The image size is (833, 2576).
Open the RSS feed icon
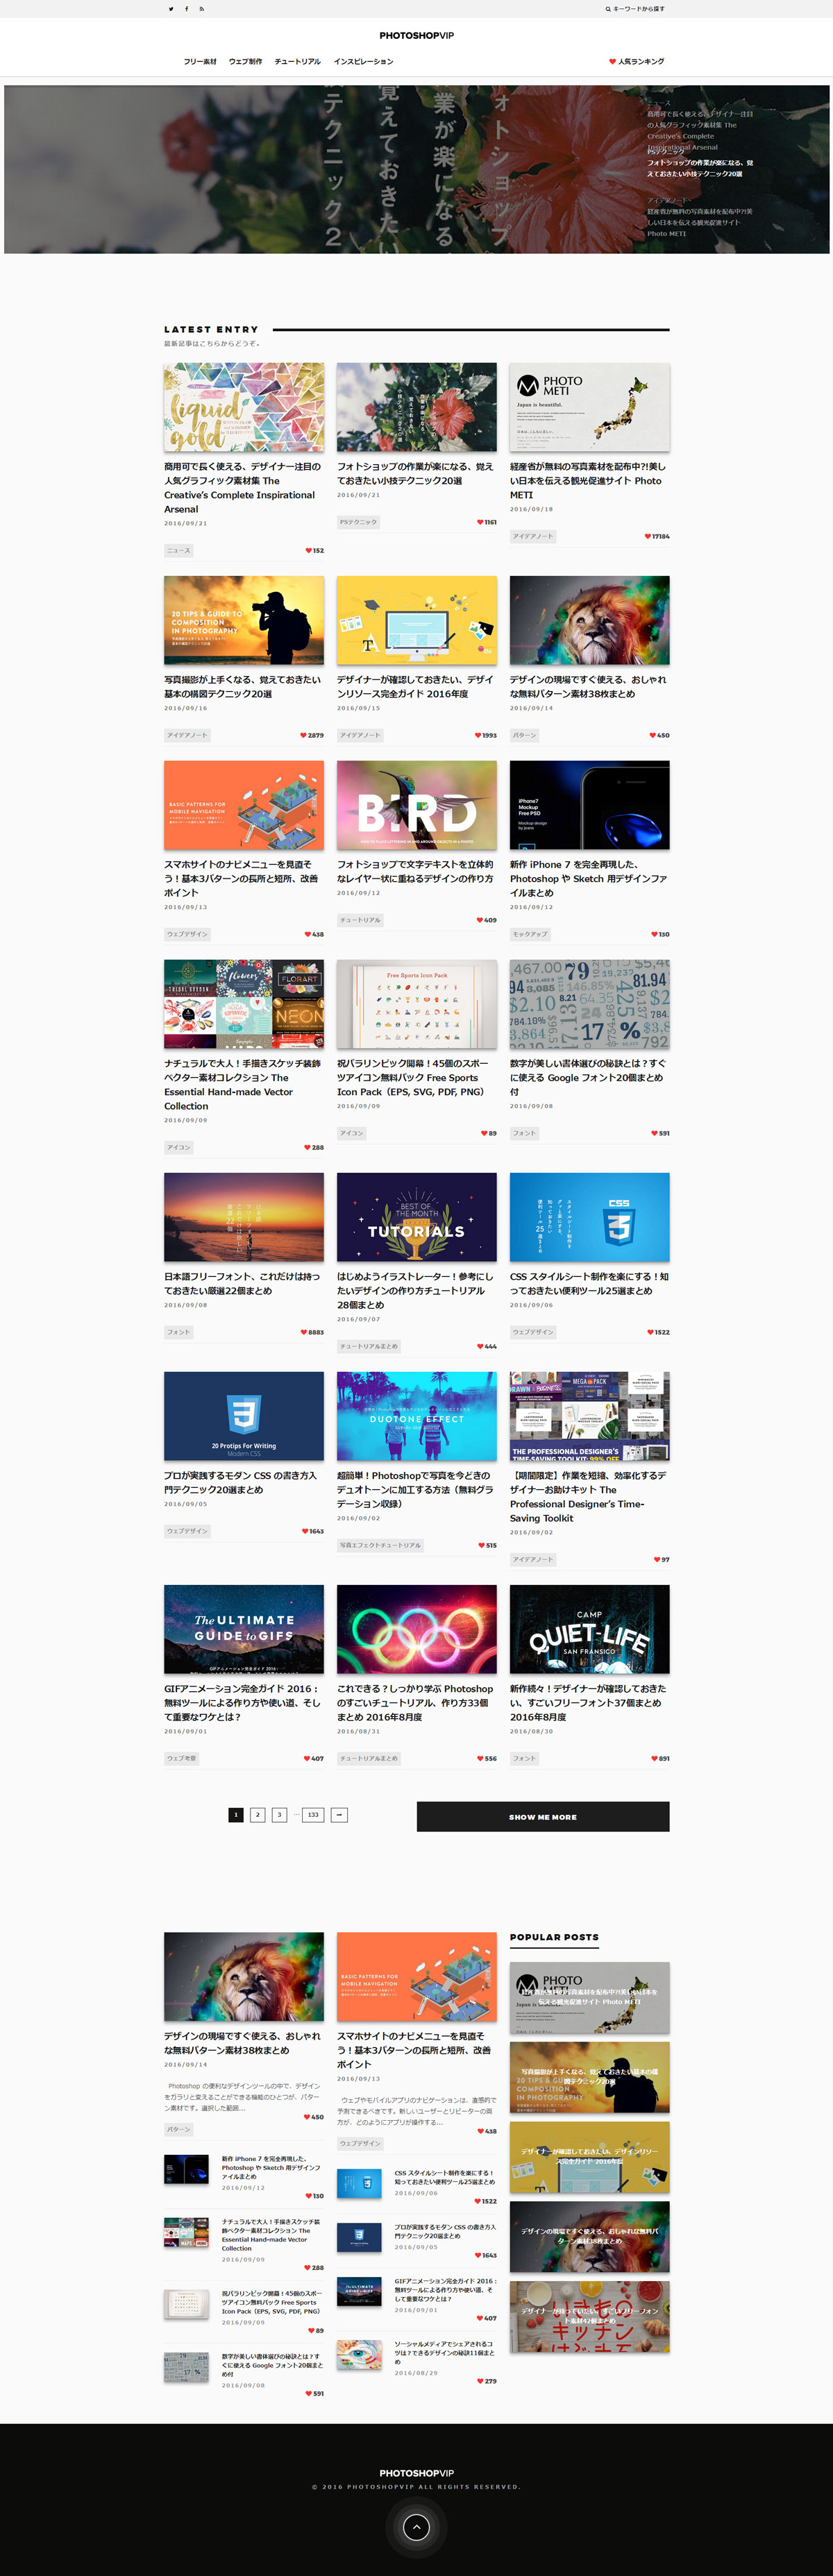pyautogui.click(x=201, y=9)
